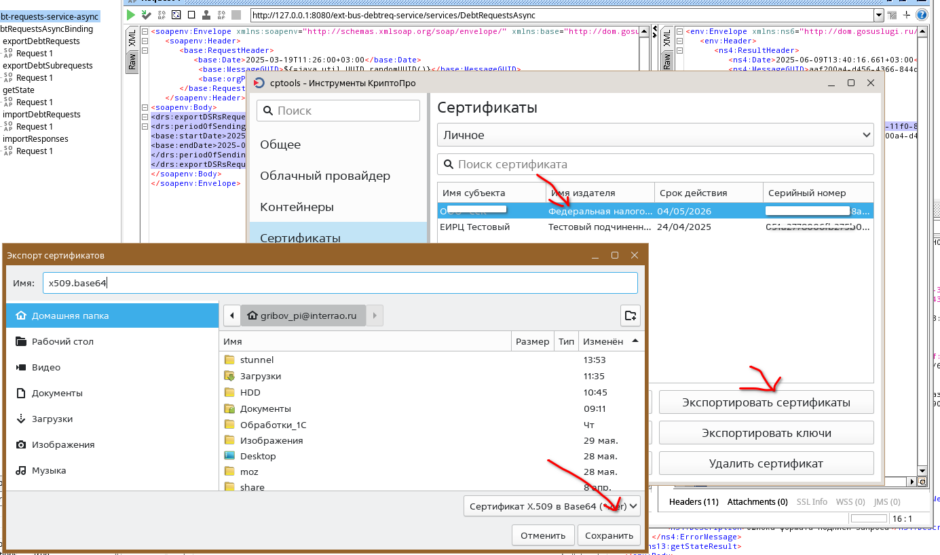
Task: Select importDebtRequests operation in tree
Action: tap(41, 114)
